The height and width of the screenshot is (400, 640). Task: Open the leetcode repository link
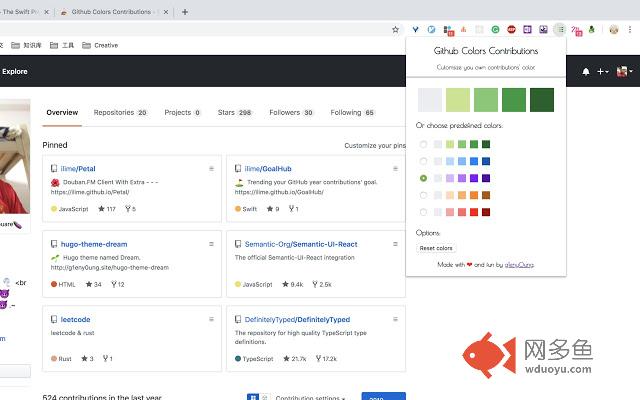tap(76, 319)
